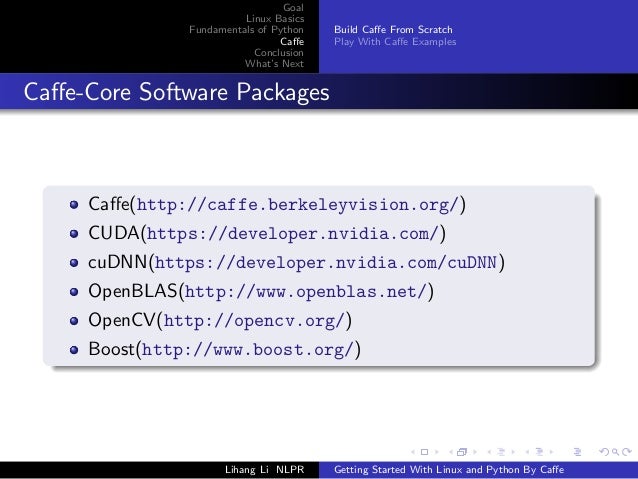
Task: Jump to the Goal section in header
Action: tap(293, 7)
